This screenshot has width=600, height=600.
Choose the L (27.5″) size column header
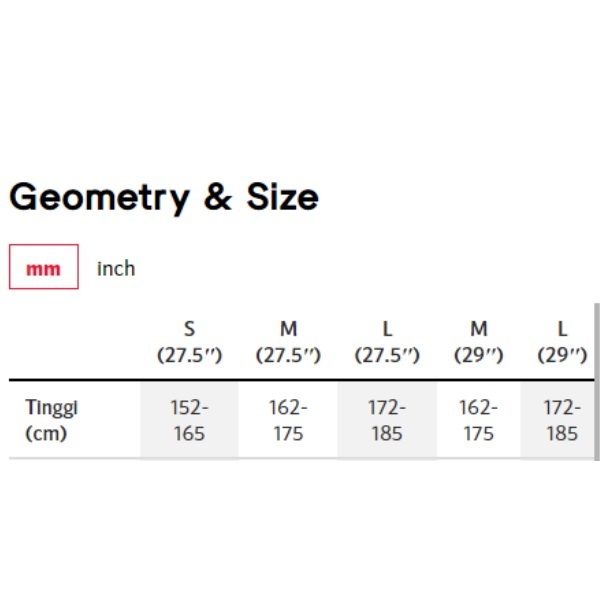387,342
